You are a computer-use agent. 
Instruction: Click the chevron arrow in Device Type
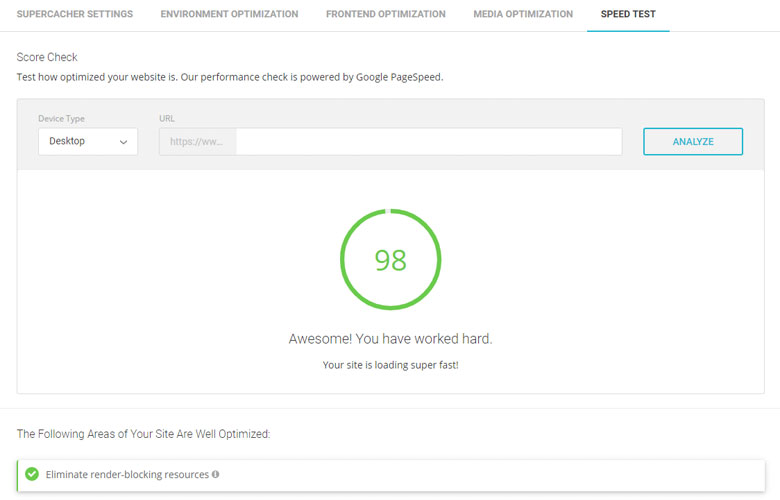point(124,142)
